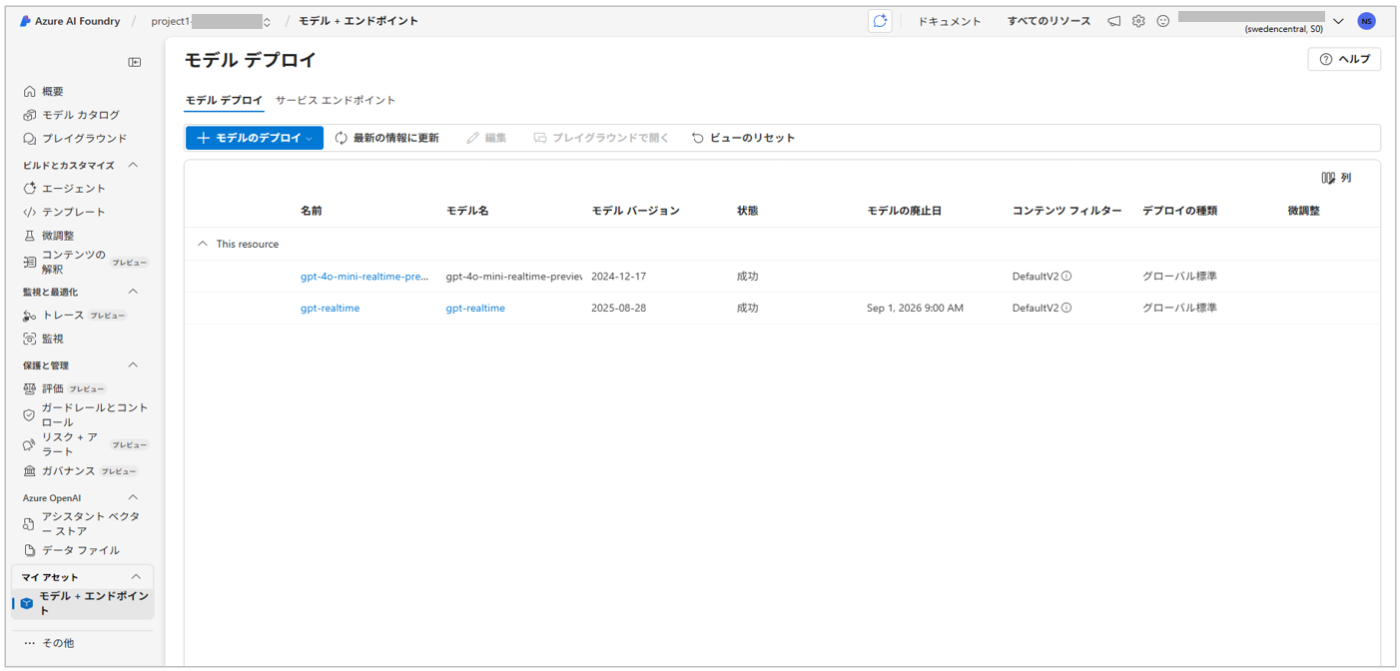Open gpt-4o-mini-realtime-pre... deployment link
The width and height of the screenshot is (1400, 671).
click(365, 276)
